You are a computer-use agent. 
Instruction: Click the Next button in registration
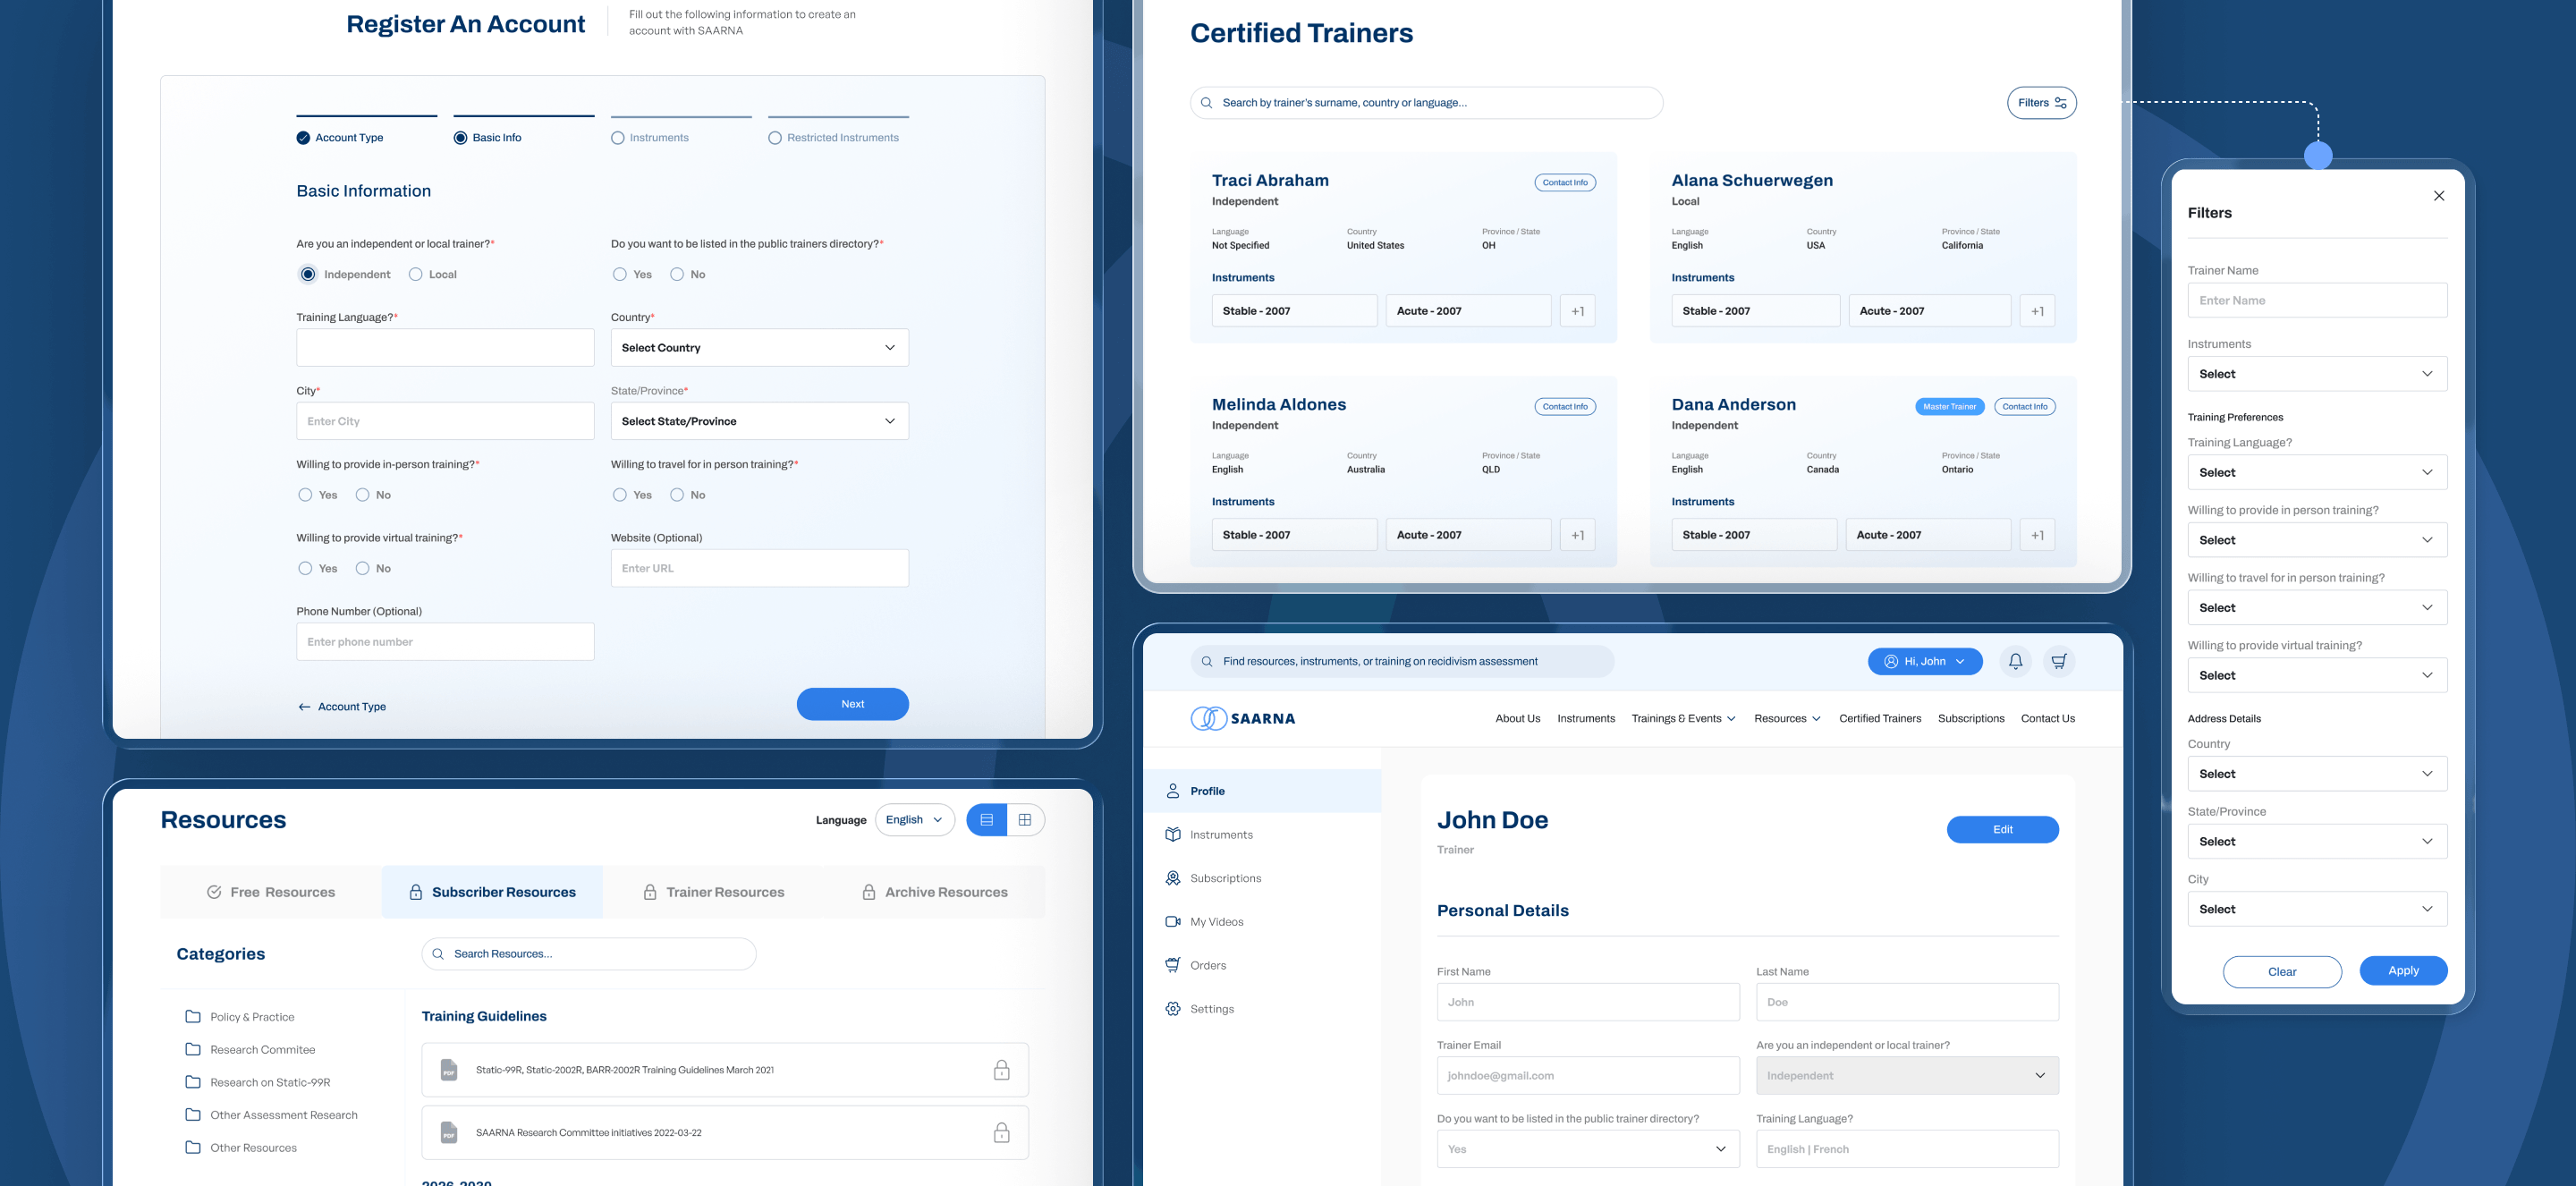853,704
